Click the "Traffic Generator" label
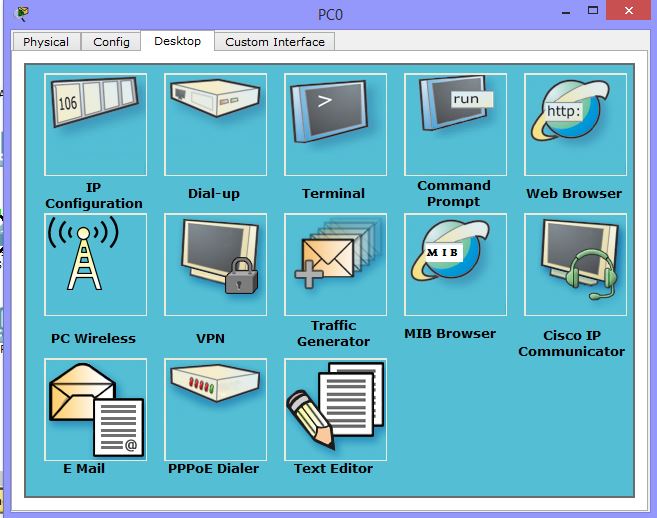Screen dimensions: 657x518 click(334, 334)
